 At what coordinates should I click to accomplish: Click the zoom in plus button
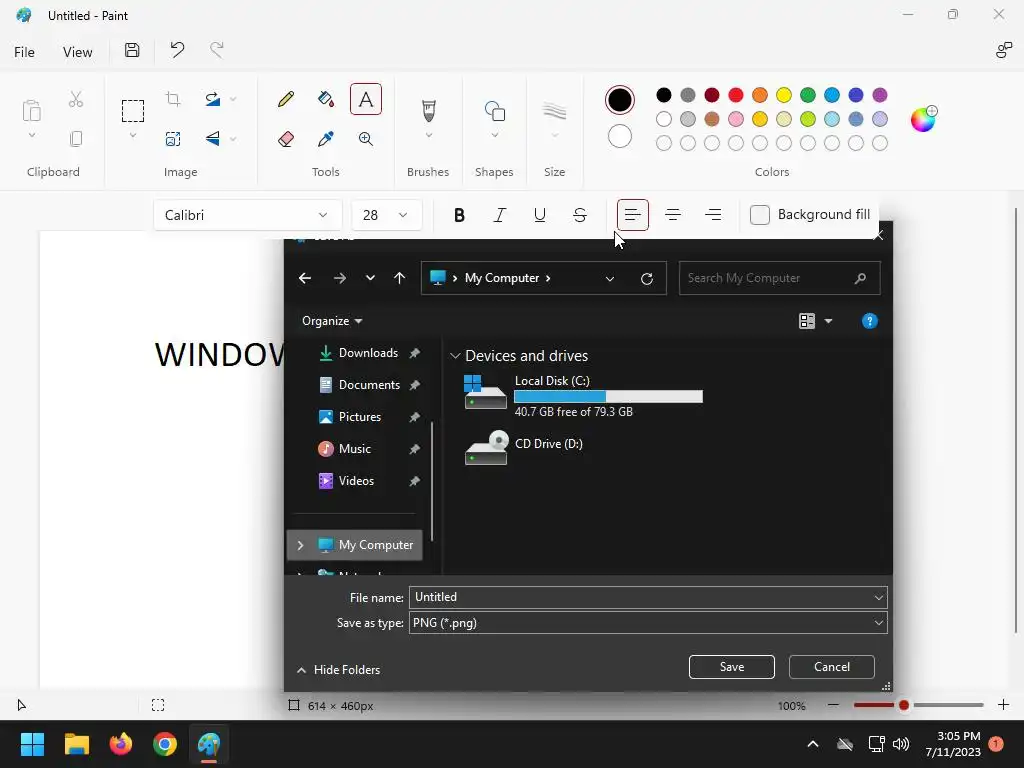pos(1003,705)
